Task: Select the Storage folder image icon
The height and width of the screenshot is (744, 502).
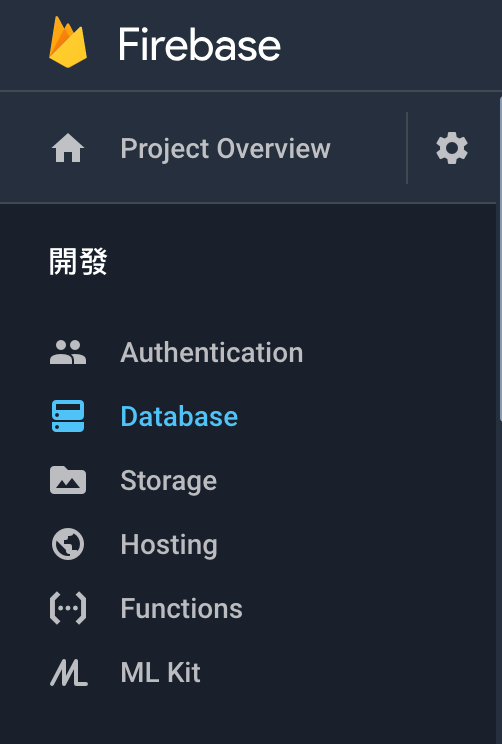Action: [x=68, y=480]
